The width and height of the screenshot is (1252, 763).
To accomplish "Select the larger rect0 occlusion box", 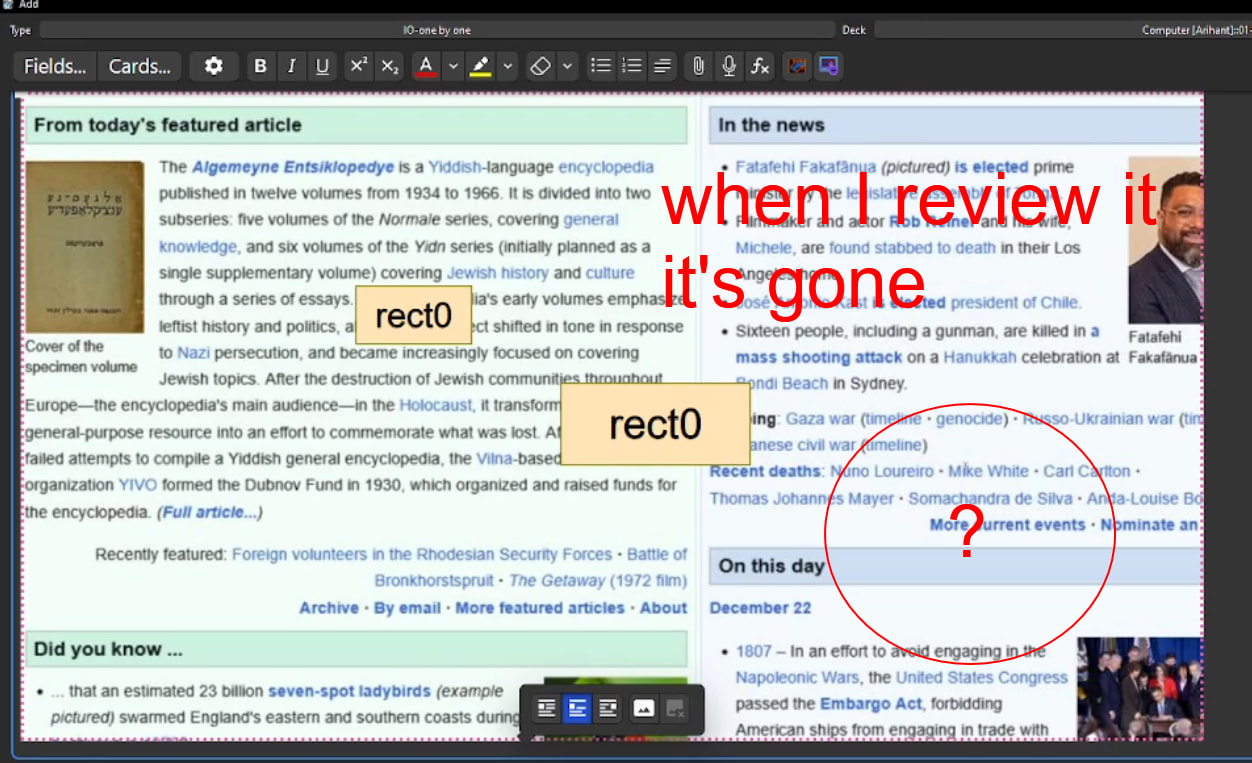I will coord(655,424).
